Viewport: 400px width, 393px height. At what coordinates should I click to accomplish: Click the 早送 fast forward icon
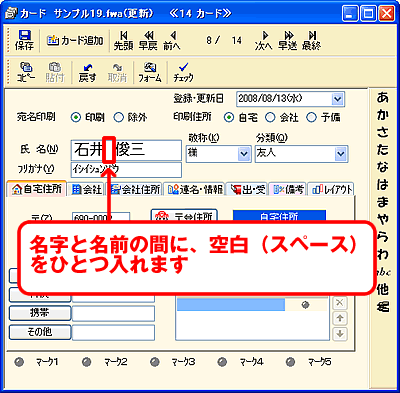(288, 41)
